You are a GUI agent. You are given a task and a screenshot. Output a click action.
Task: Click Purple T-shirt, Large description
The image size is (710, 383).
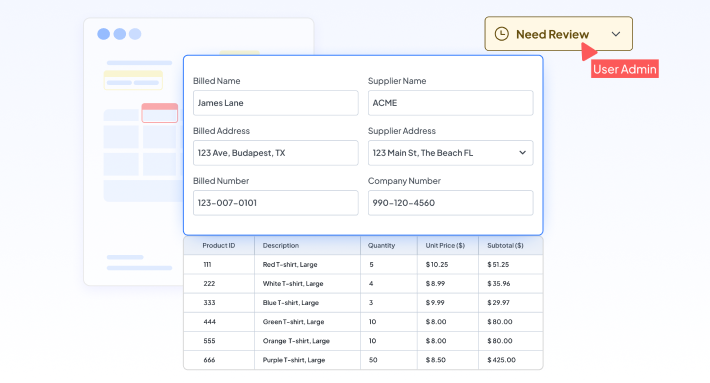point(294,360)
